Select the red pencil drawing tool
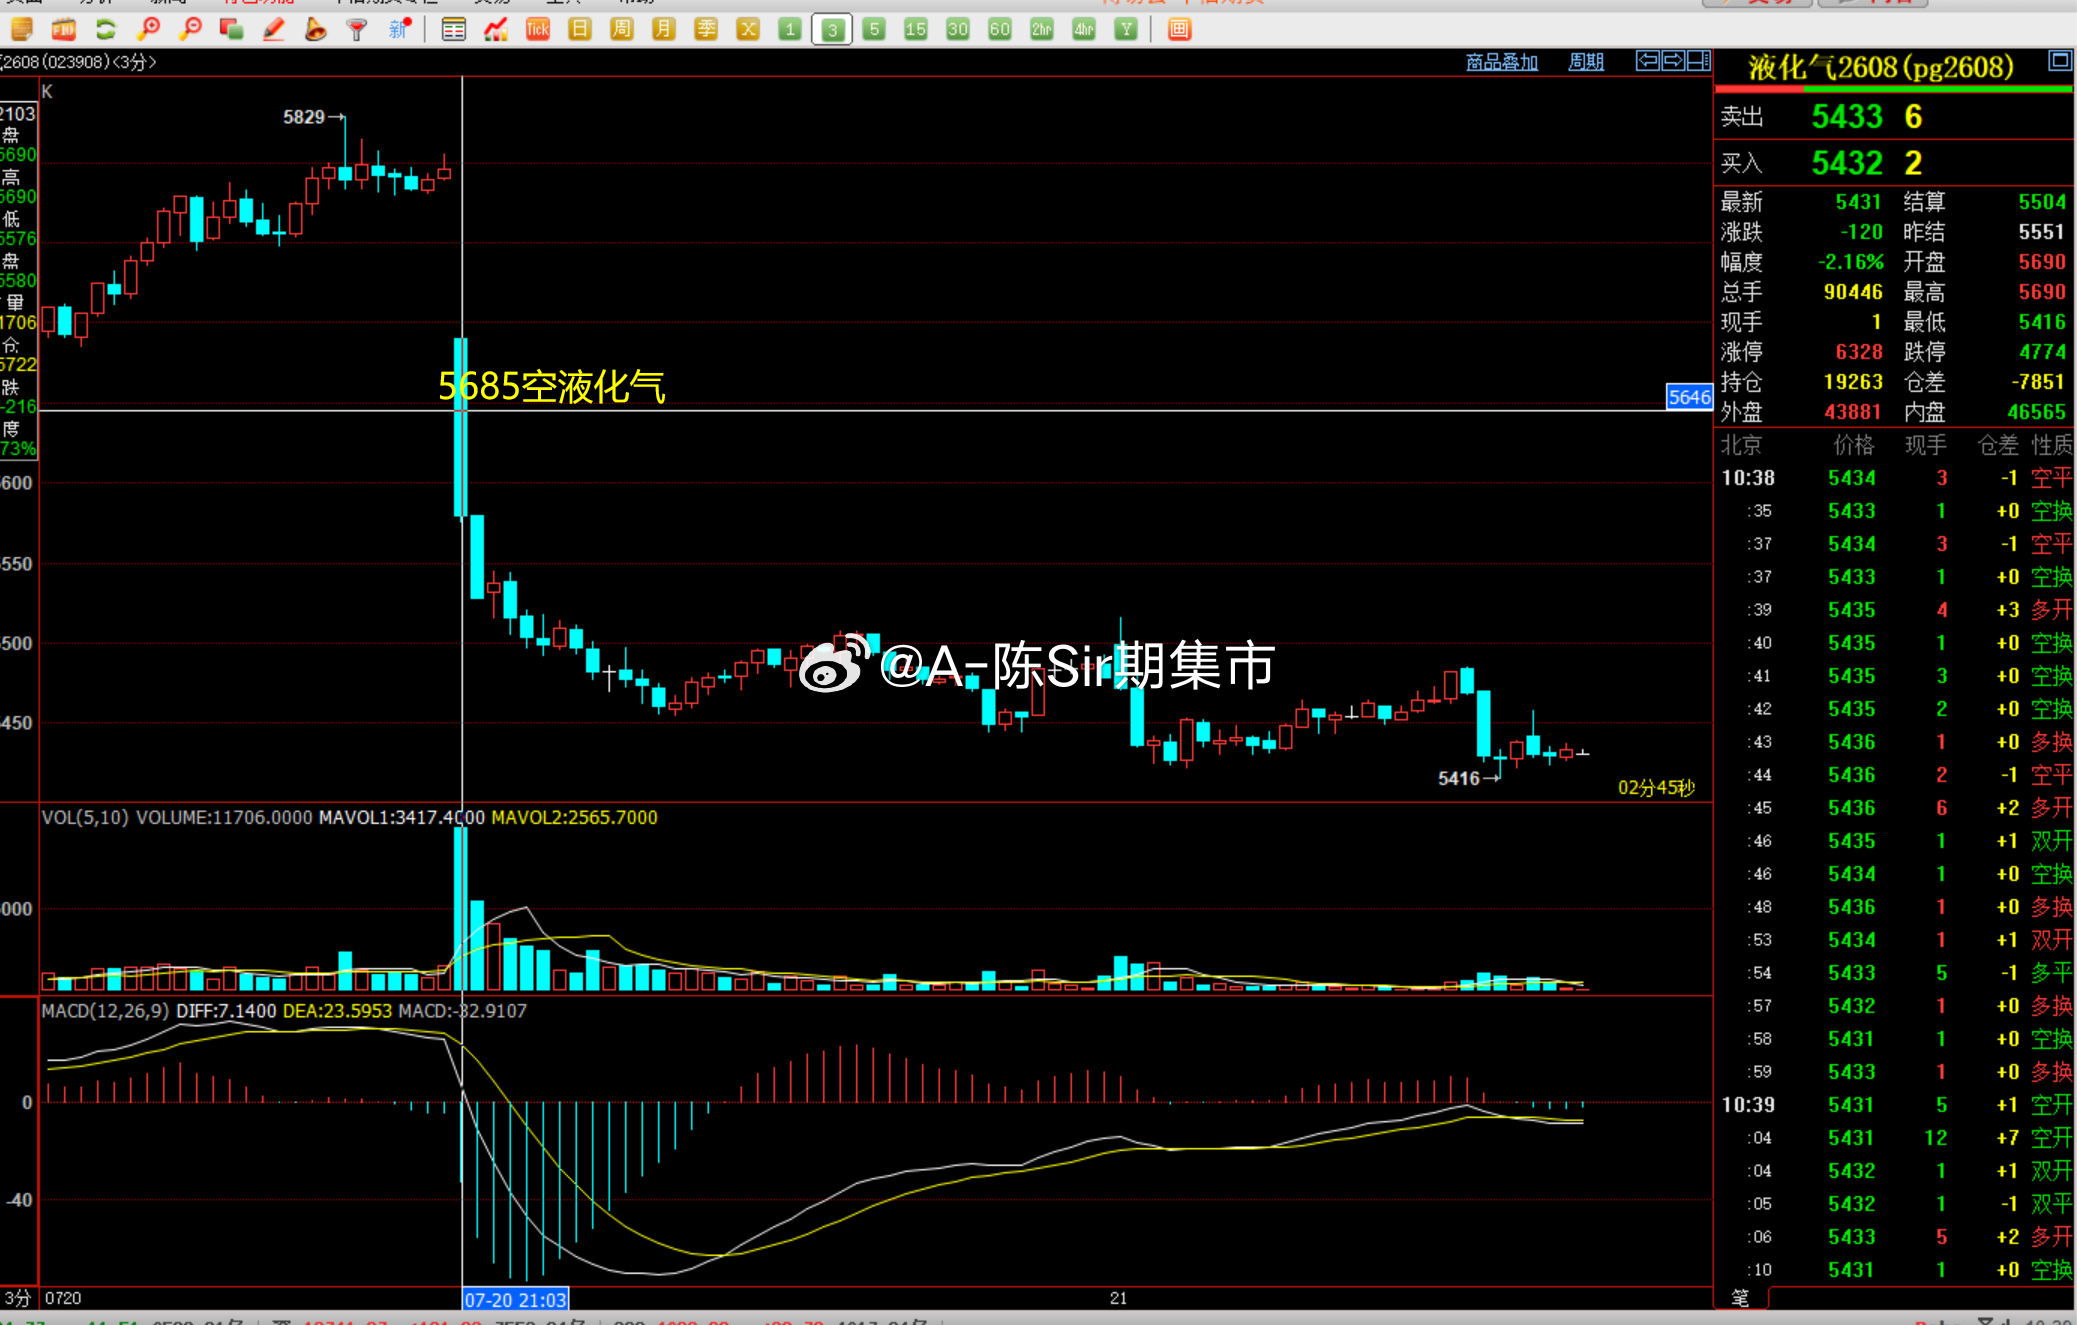Screen dimensions: 2077x1325 273,29
